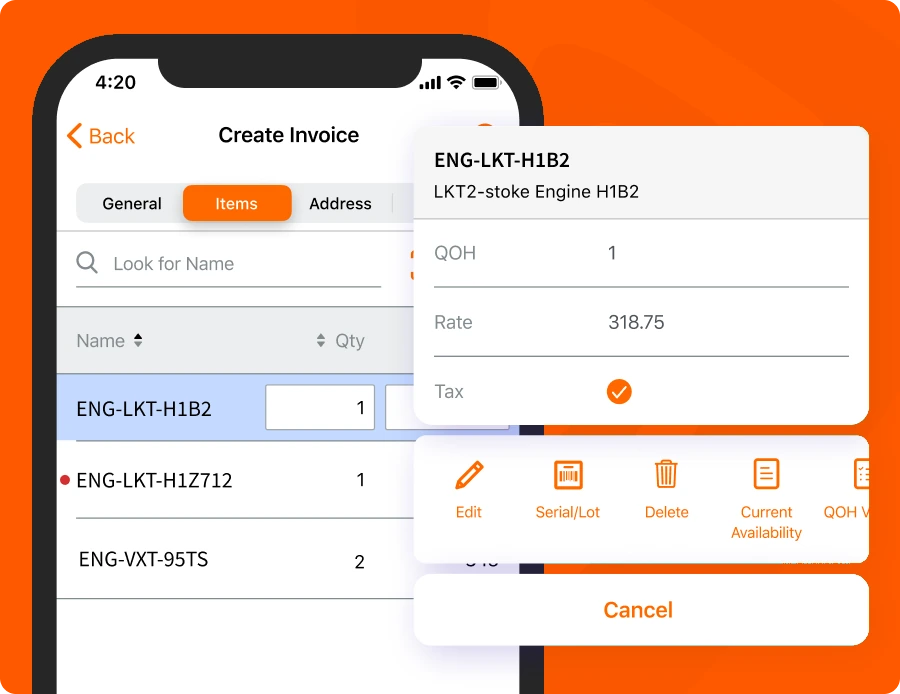The image size is (900, 694).
Task: Tap the quantity box for ENG-LKT-H1B2
Action: click(320, 407)
